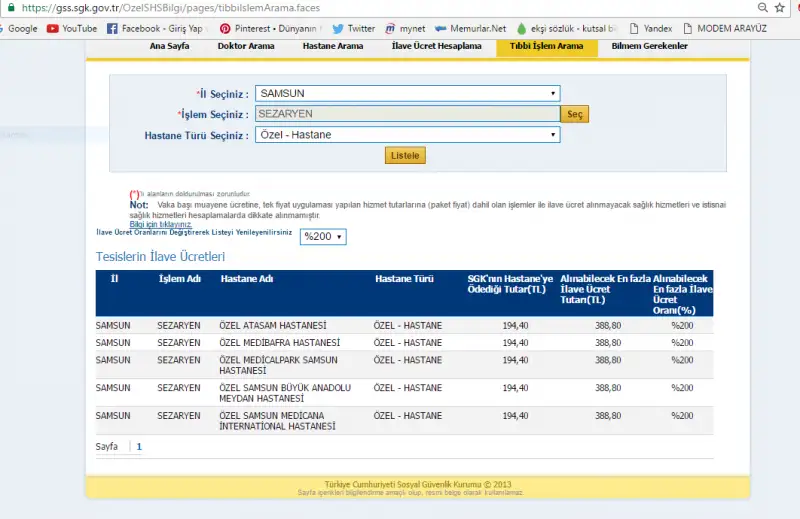This screenshot has height=519, width=800.
Task: Switch to the Doktor Arama tab
Action: pyautogui.click(x=246, y=46)
